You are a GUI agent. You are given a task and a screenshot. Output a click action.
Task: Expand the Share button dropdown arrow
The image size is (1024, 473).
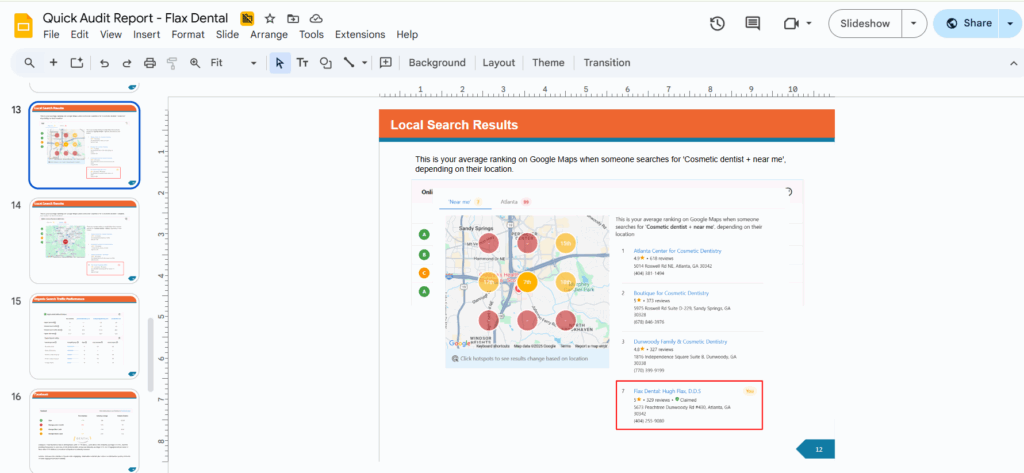[x=1009, y=23]
